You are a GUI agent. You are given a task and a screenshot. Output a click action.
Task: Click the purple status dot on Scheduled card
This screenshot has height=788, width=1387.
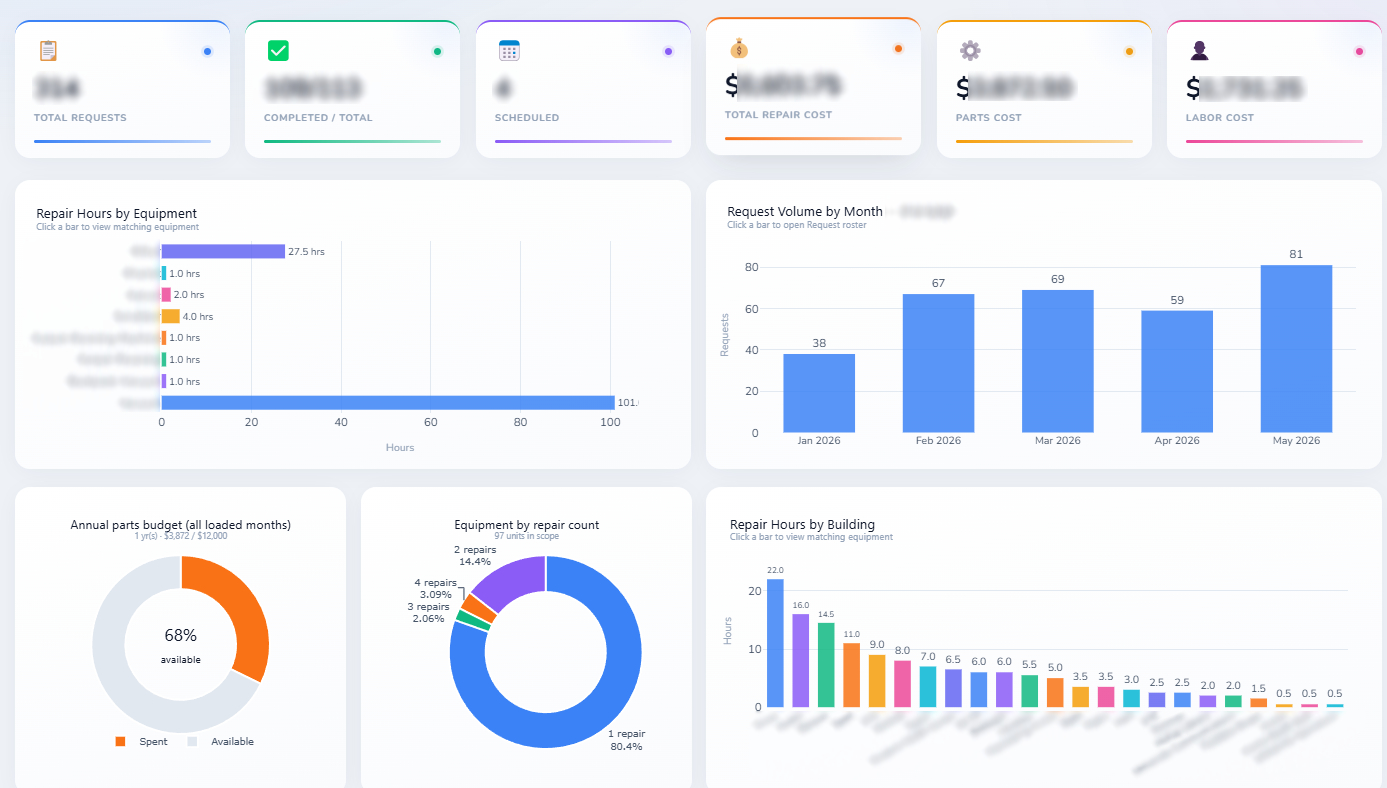click(x=668, y=51)
